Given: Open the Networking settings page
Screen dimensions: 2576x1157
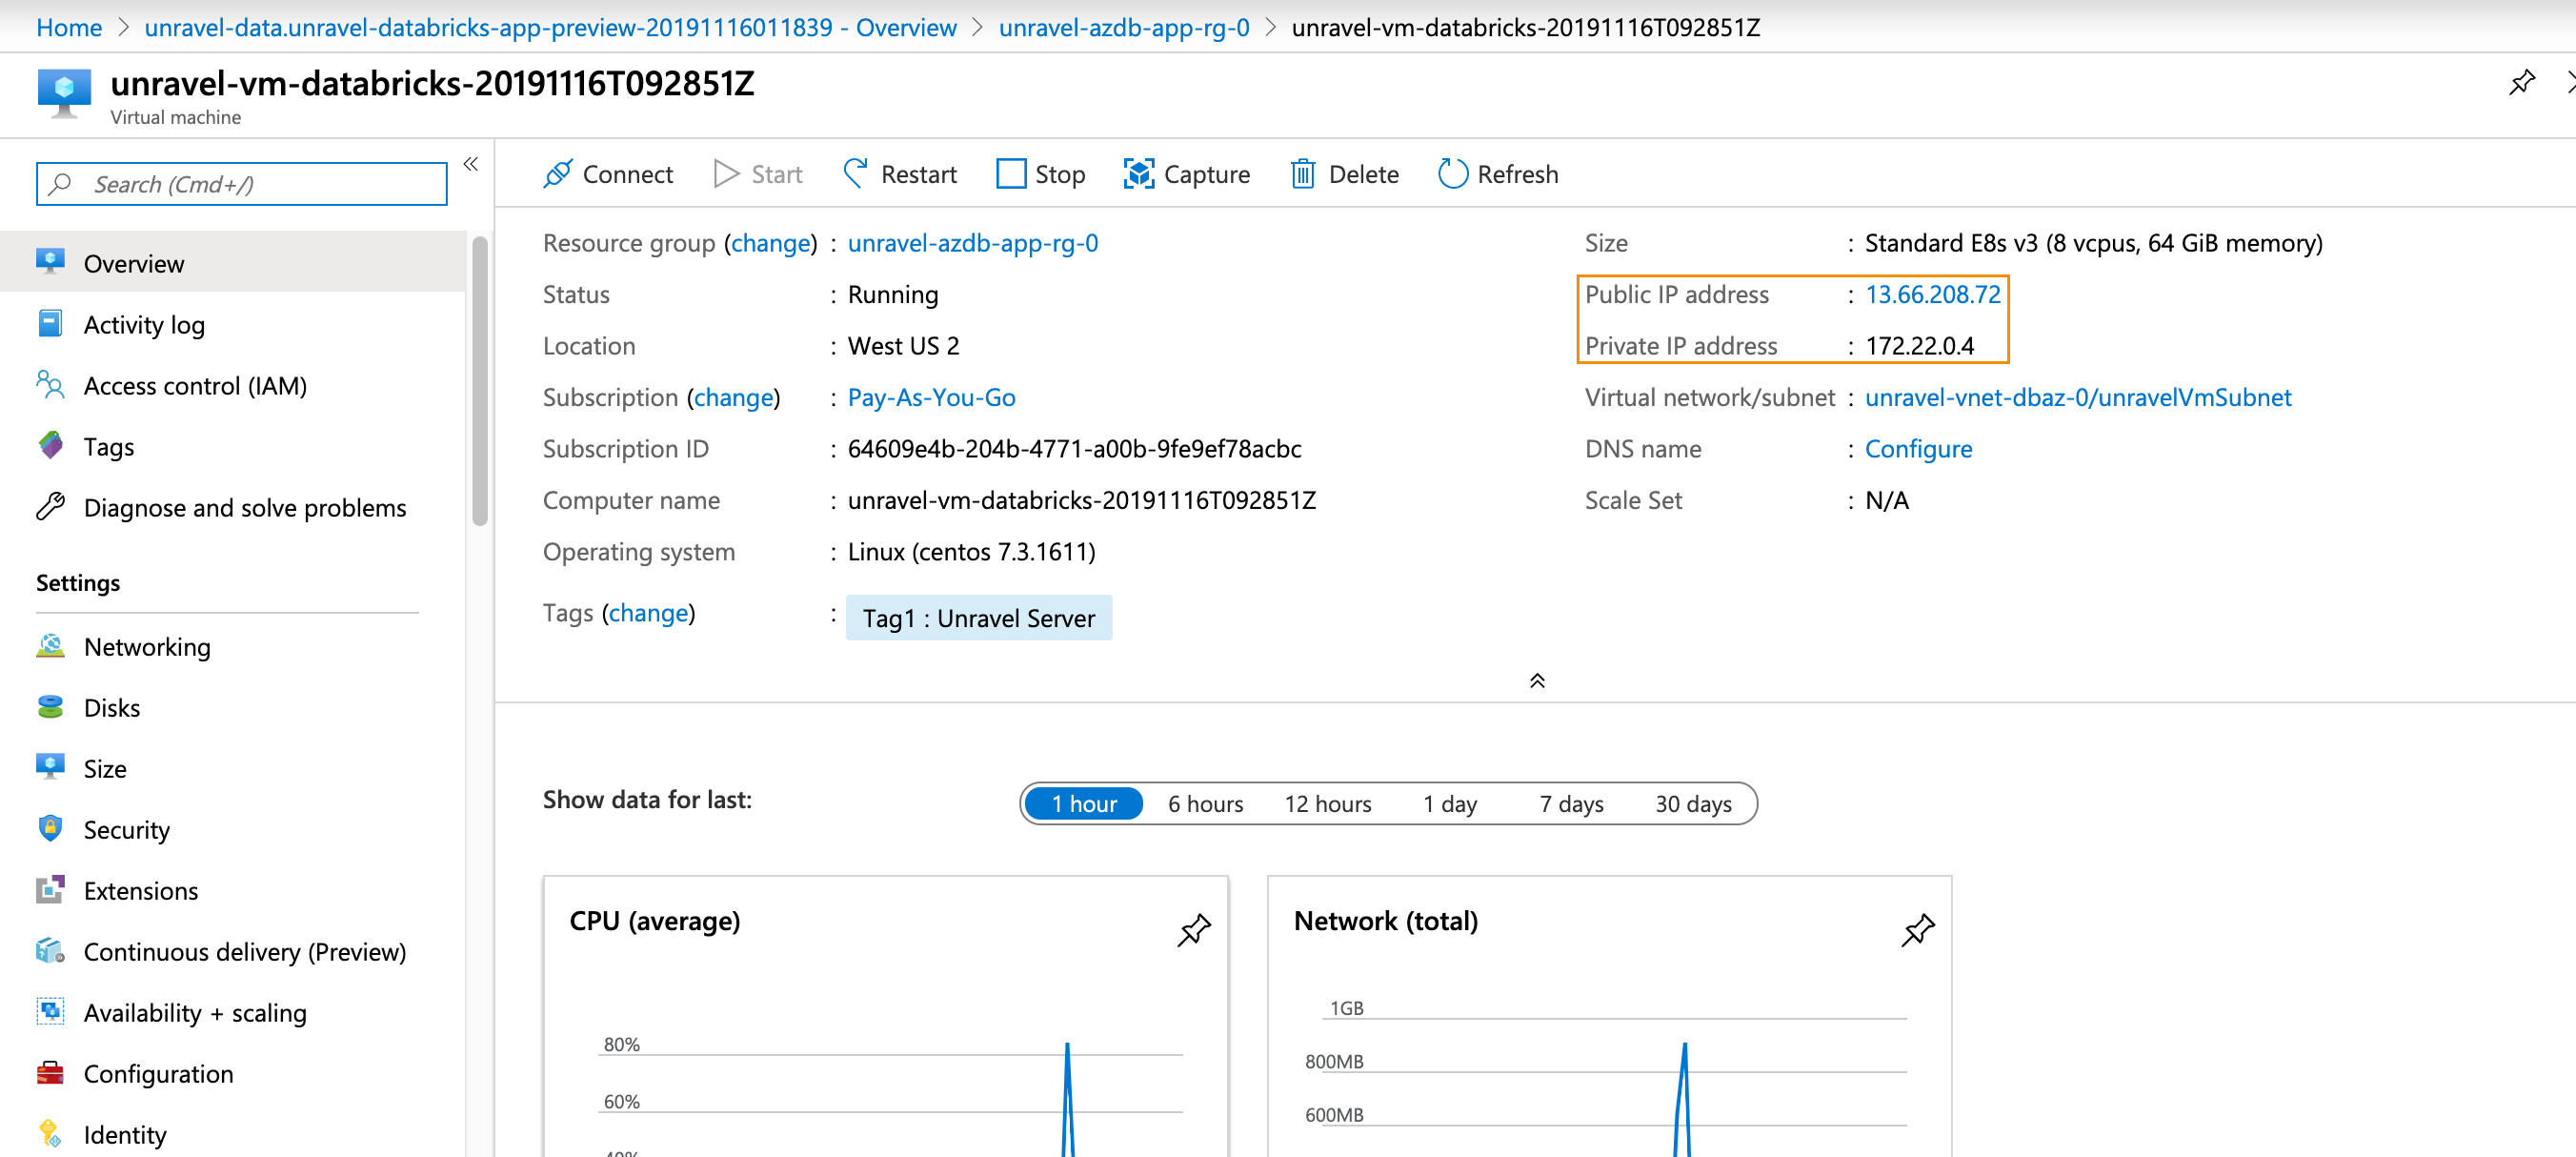Looking at the screenshot, I should (x=233, y=646).
